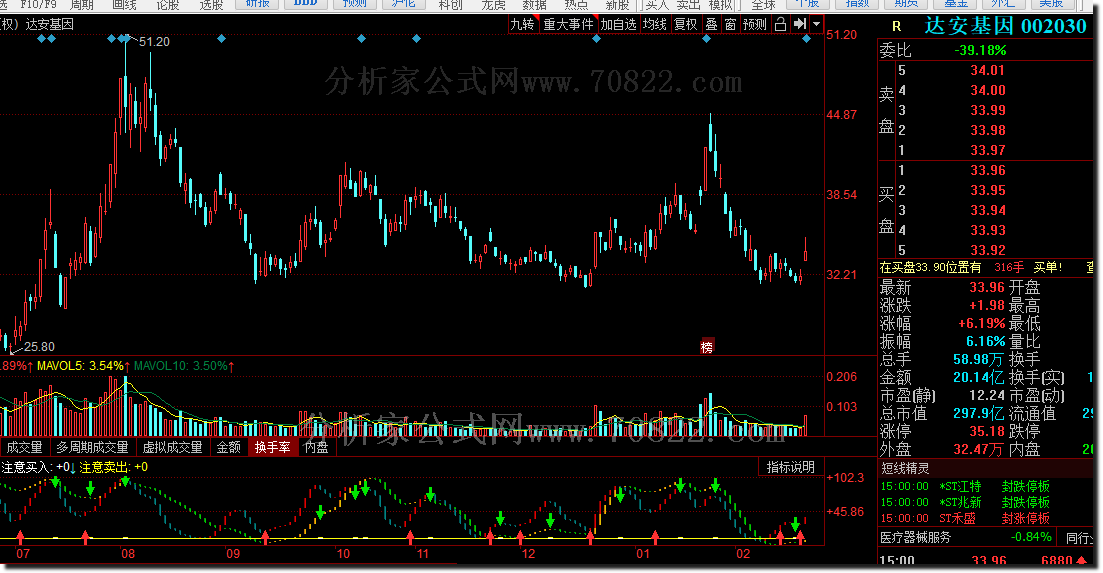The width and height of the screenshot is (1103, 573).
Task: Click the 预测 button in chart toolbar
Action: [755, 24]
